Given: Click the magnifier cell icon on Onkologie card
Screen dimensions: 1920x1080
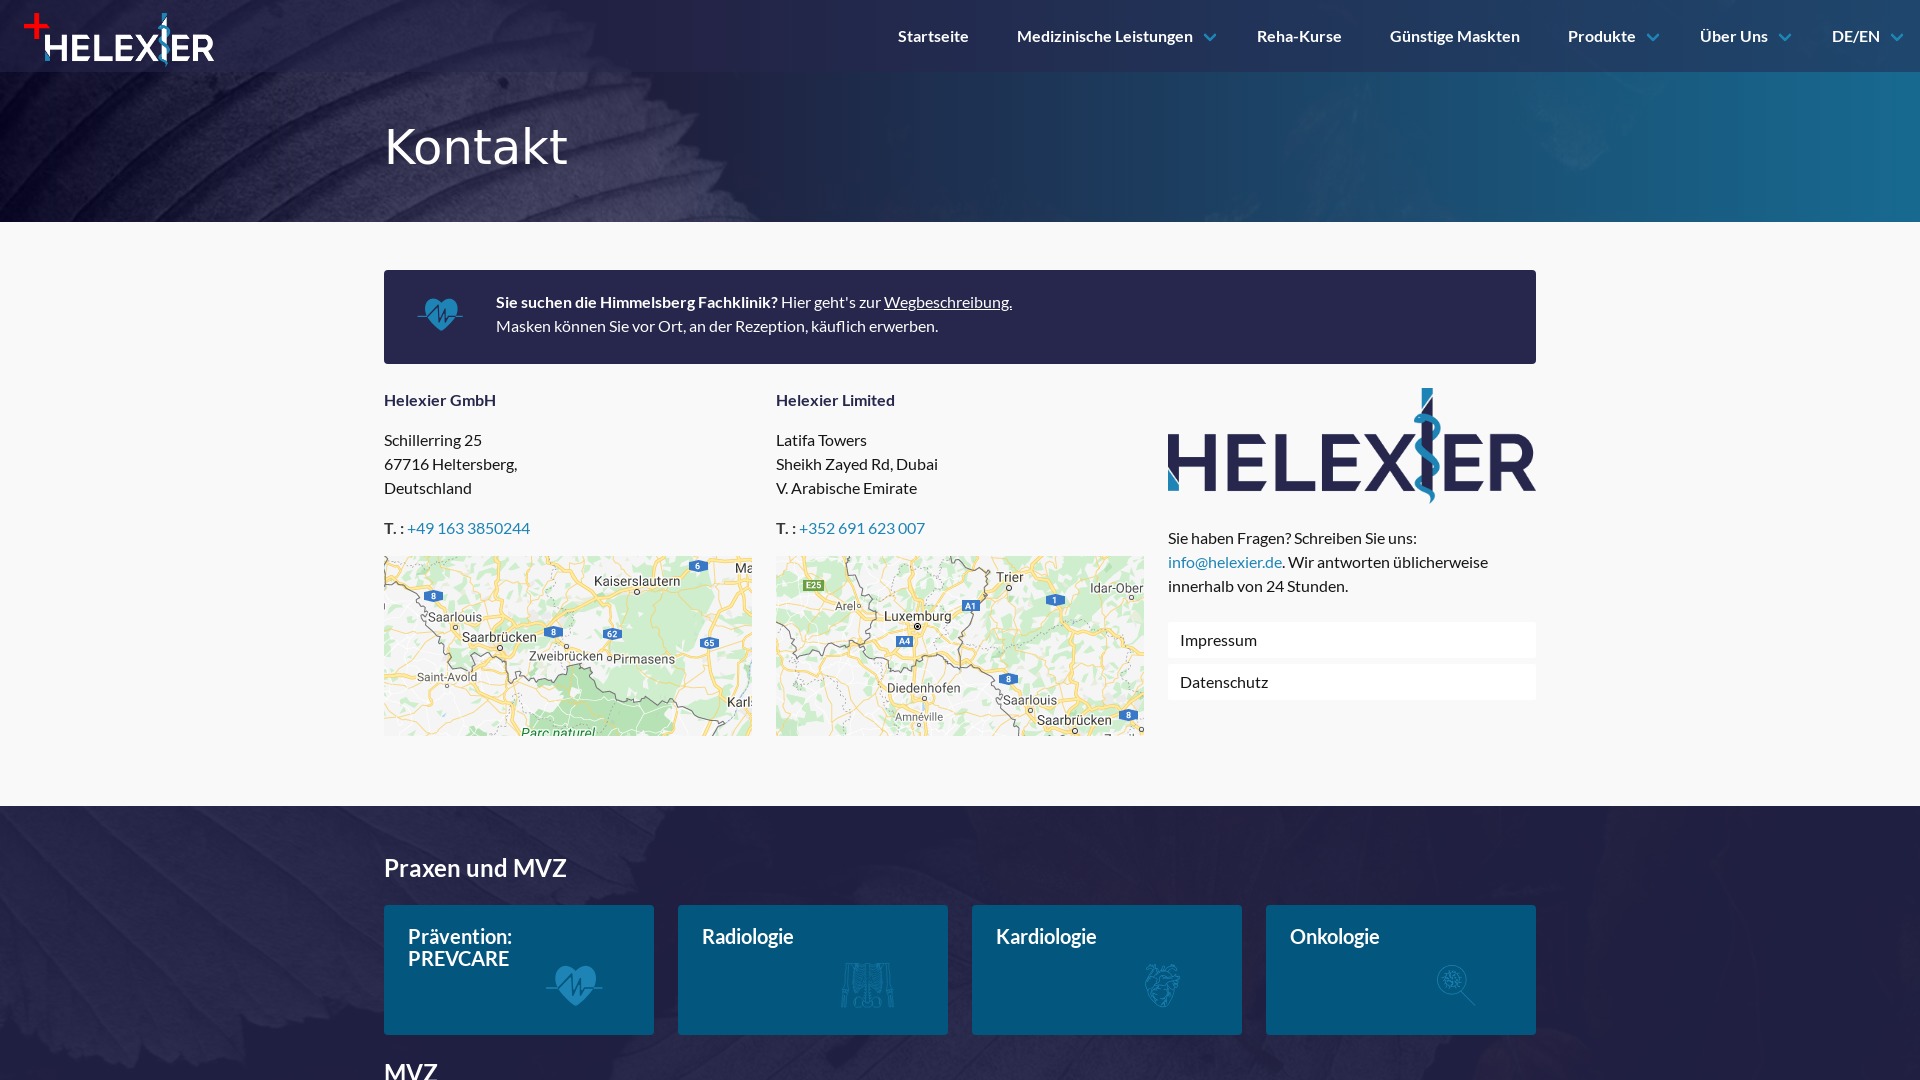Looking at the screenshot, I should tap(1456, 985).
